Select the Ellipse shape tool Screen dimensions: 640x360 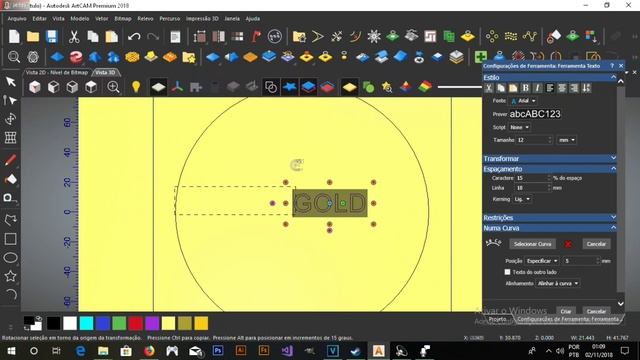pos(11,258)
